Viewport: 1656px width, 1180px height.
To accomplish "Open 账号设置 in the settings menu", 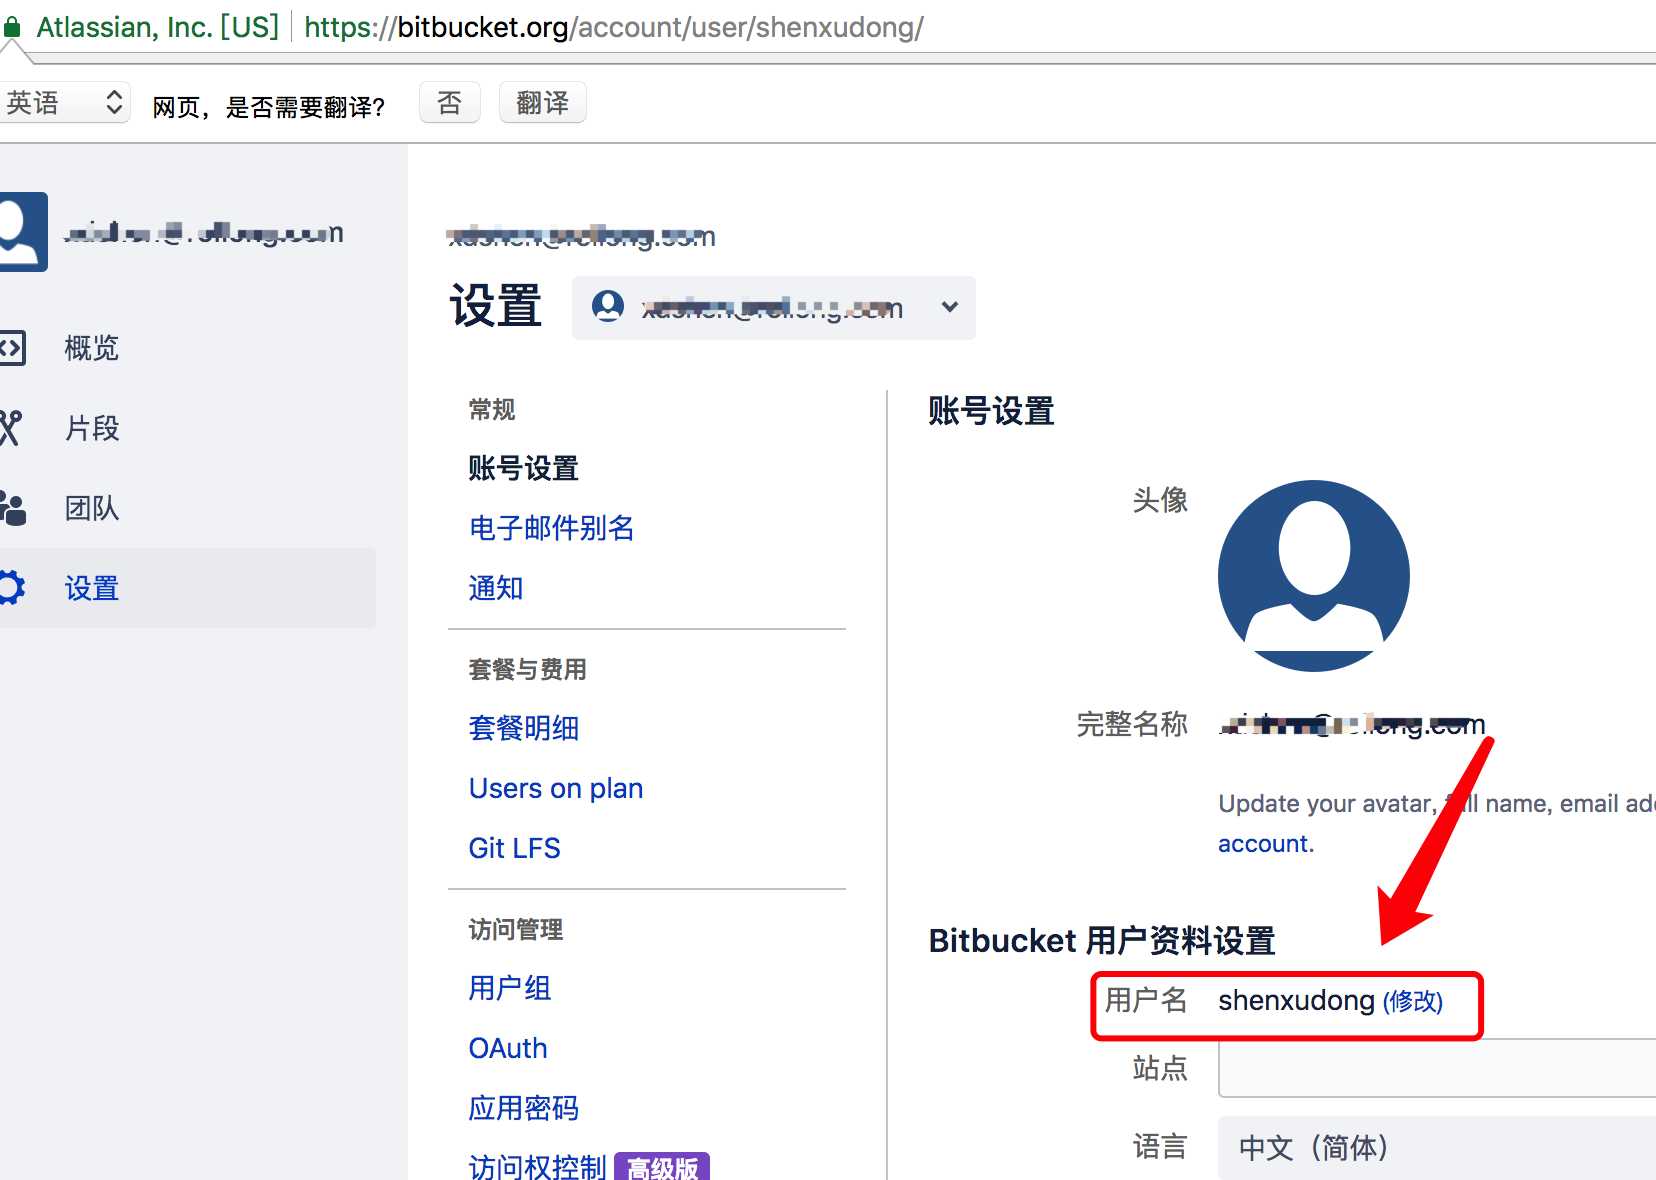I will pyautogui.click(x=524, y=468).
